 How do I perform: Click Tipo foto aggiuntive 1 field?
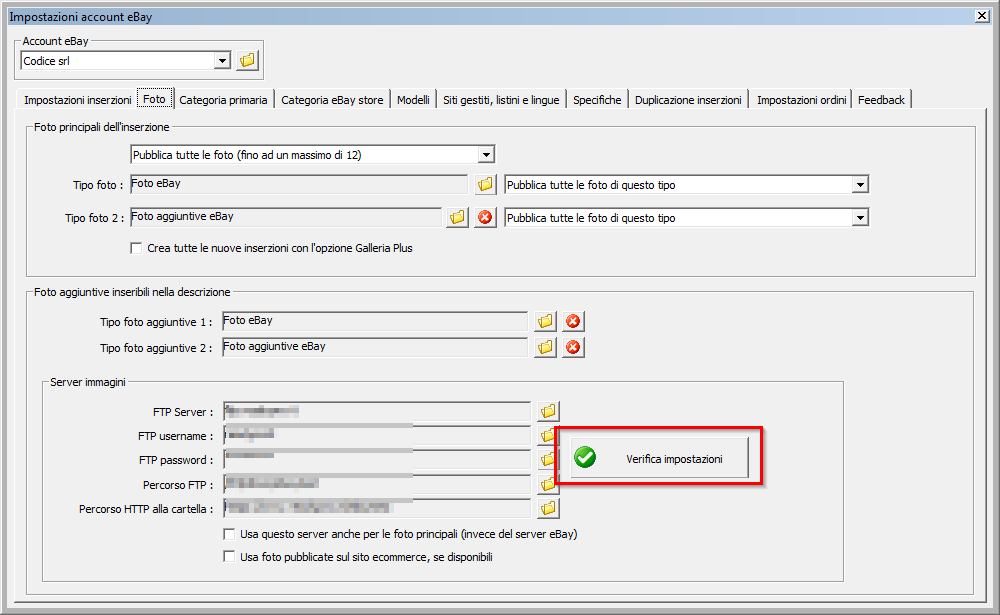(x=375, y=321)
